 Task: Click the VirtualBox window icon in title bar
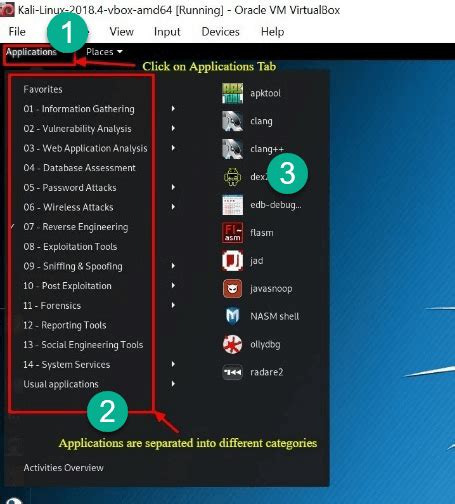pos(7,9)
